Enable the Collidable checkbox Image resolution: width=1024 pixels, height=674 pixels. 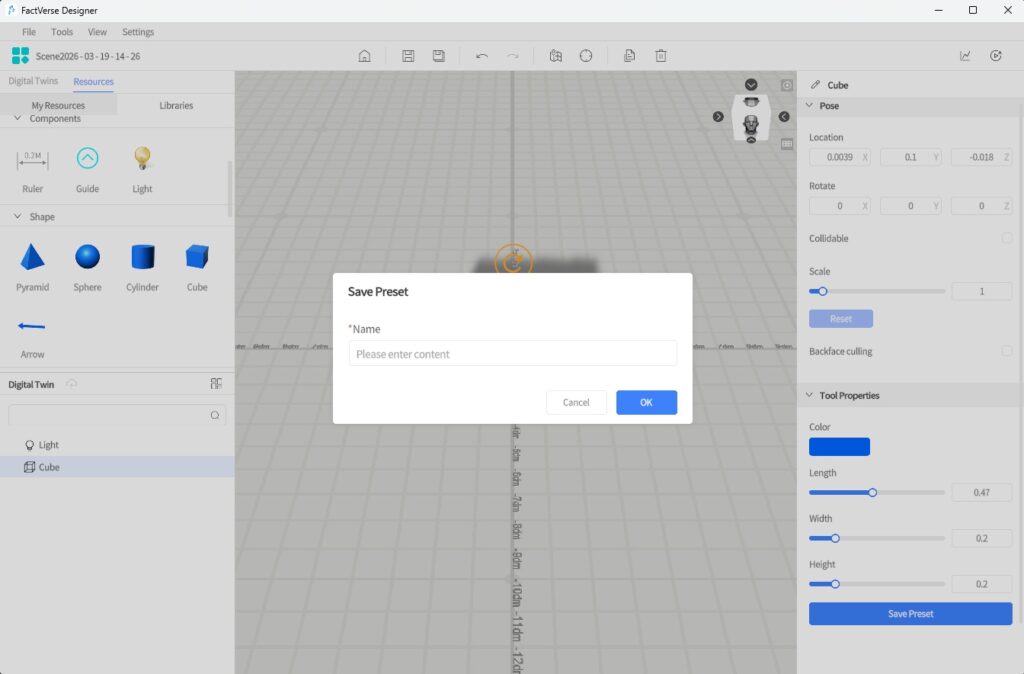[1007, 238]
